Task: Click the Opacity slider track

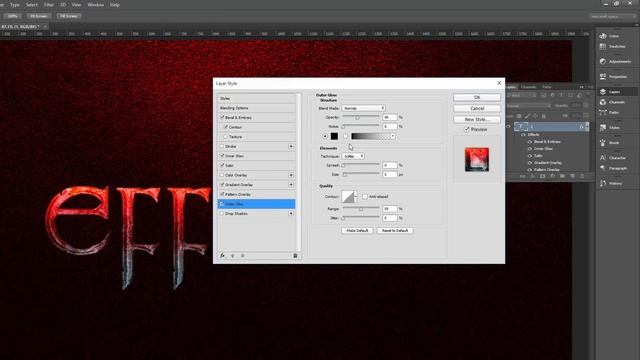Action: [x=361, y=116]
